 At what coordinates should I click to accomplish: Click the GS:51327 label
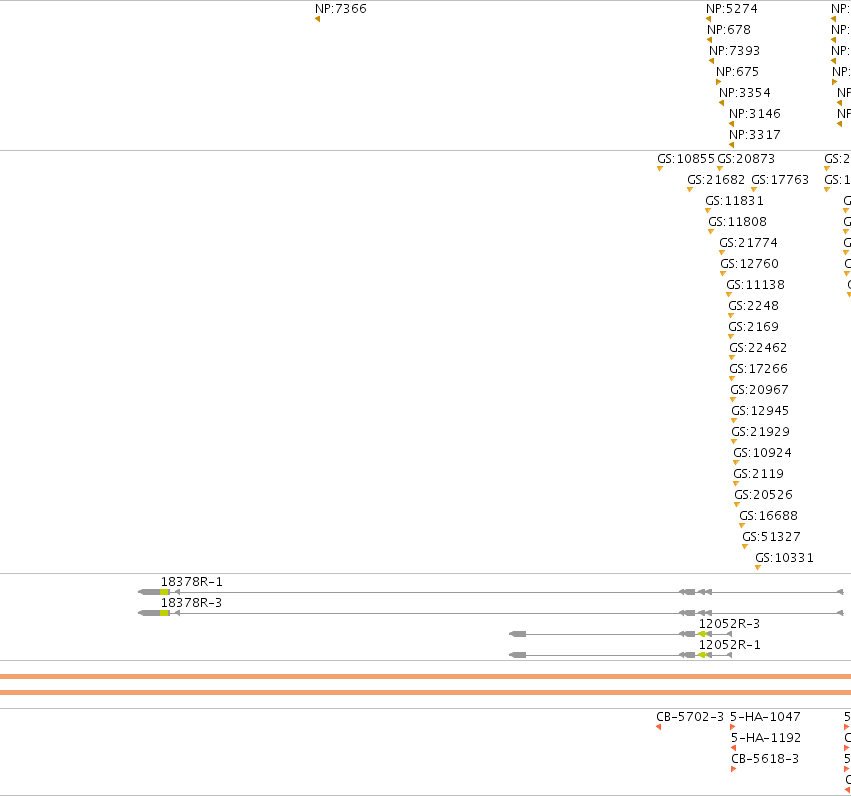pos(771,537)
